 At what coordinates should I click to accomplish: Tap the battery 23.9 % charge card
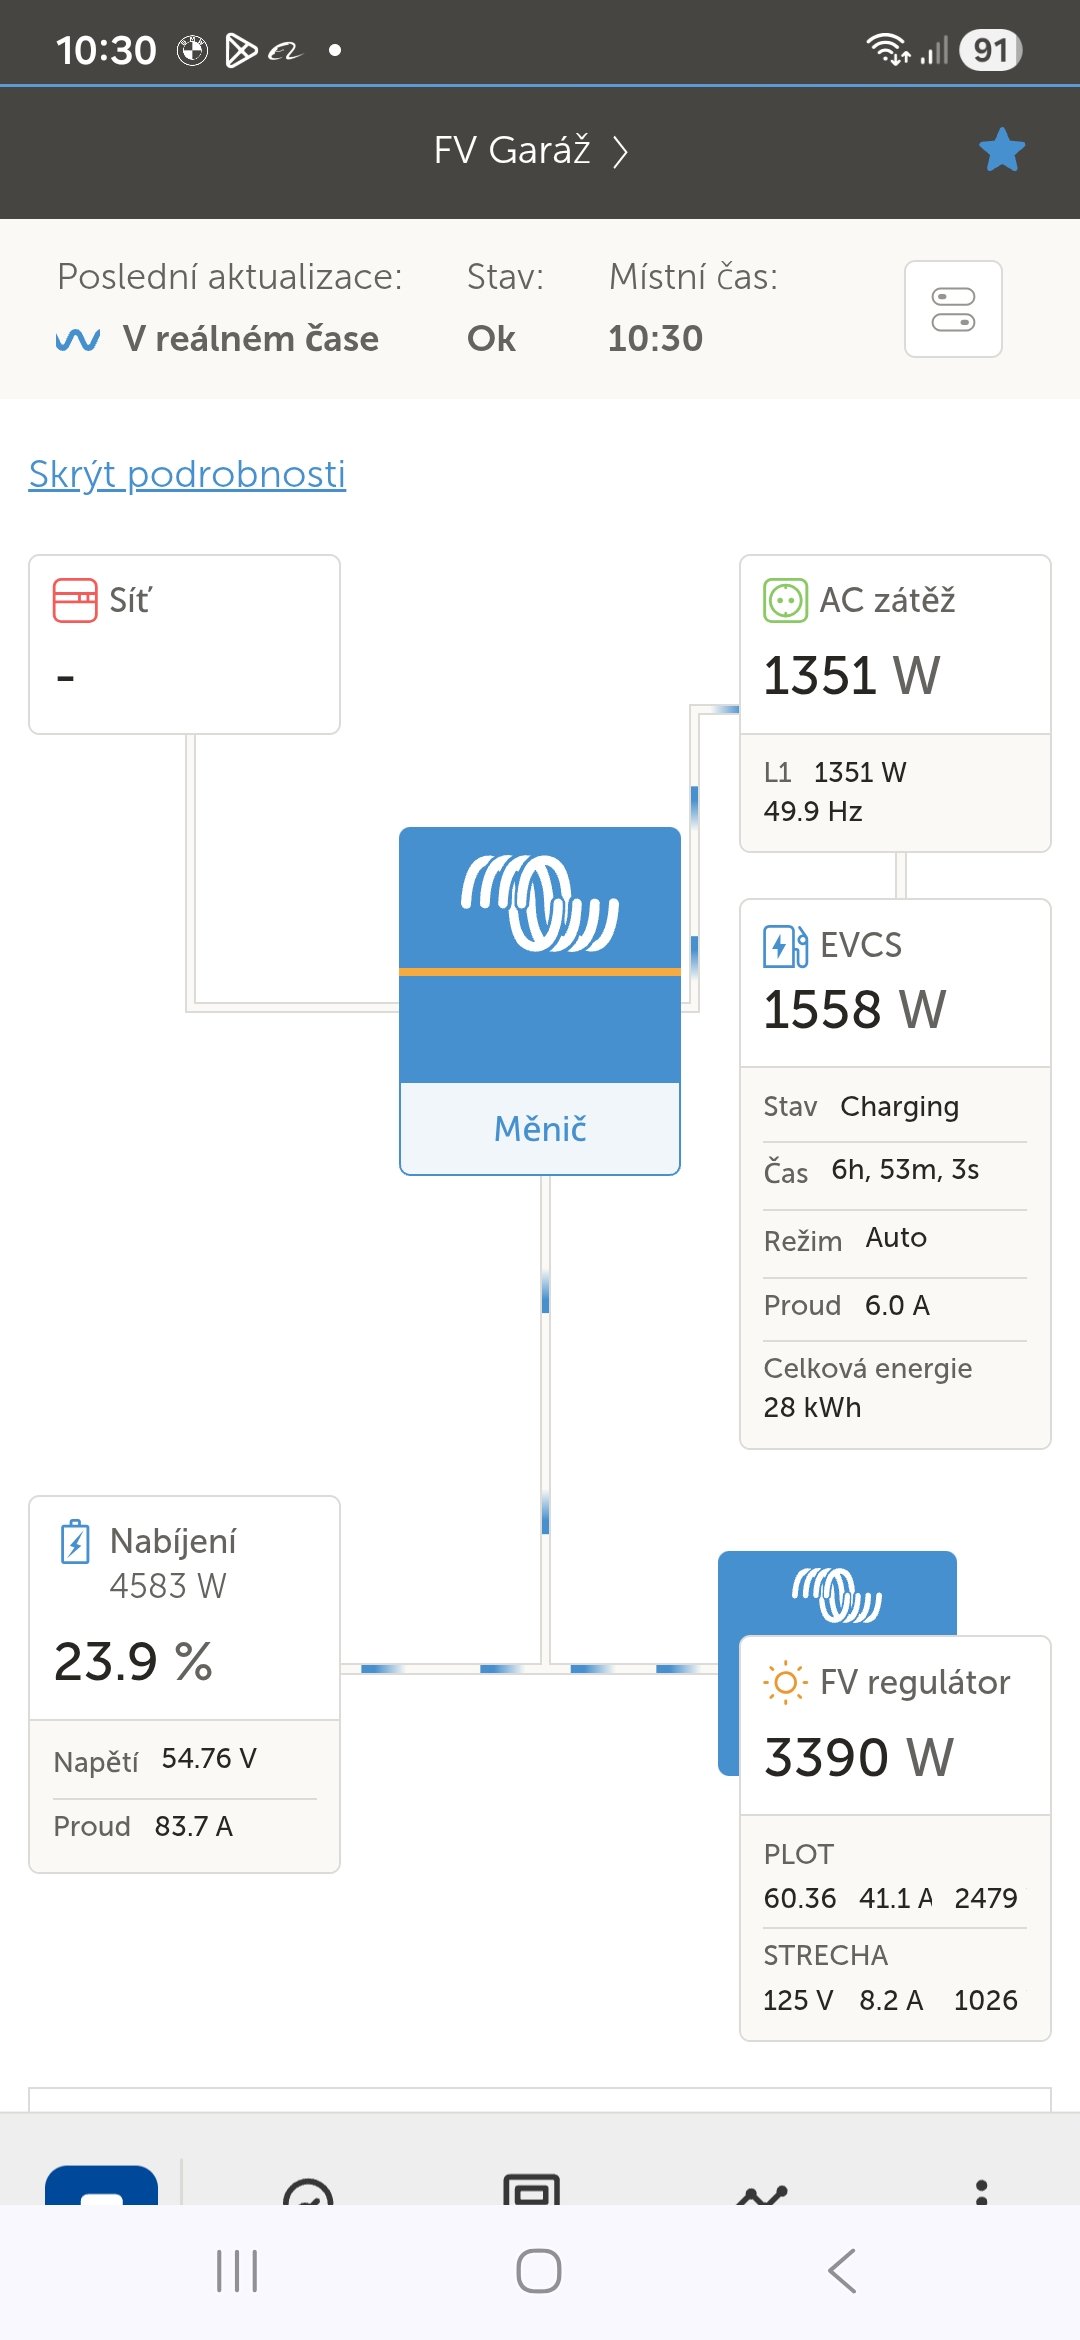(x=184, y=1661)
